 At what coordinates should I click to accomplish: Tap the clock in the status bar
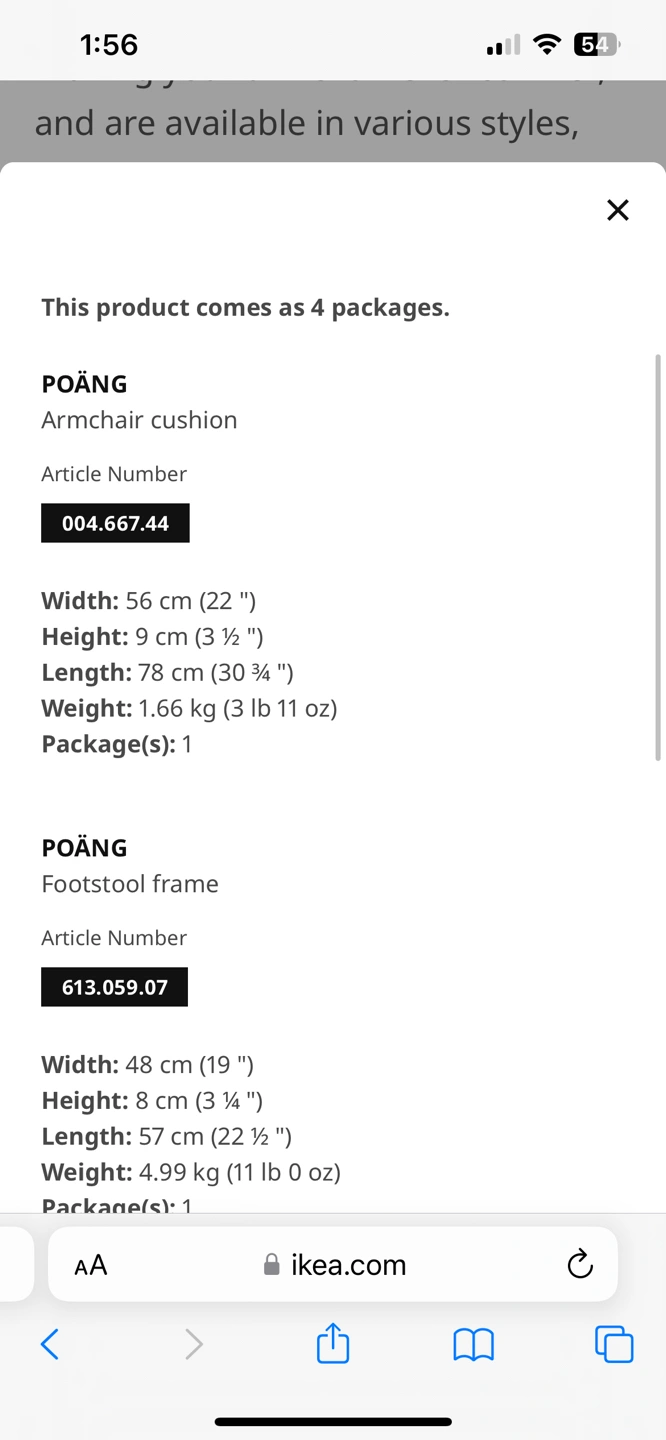pyautogui.click(x=109, y=44)
